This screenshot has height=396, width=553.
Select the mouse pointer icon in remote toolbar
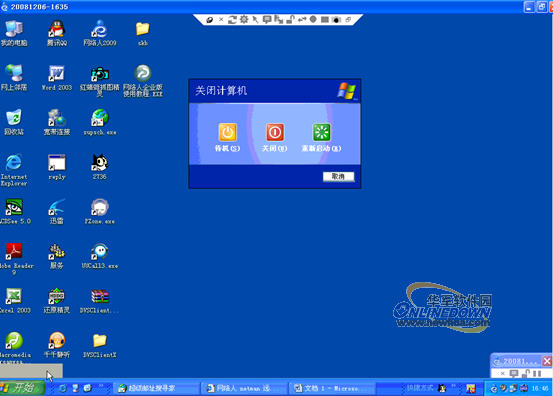coord(255,20)
